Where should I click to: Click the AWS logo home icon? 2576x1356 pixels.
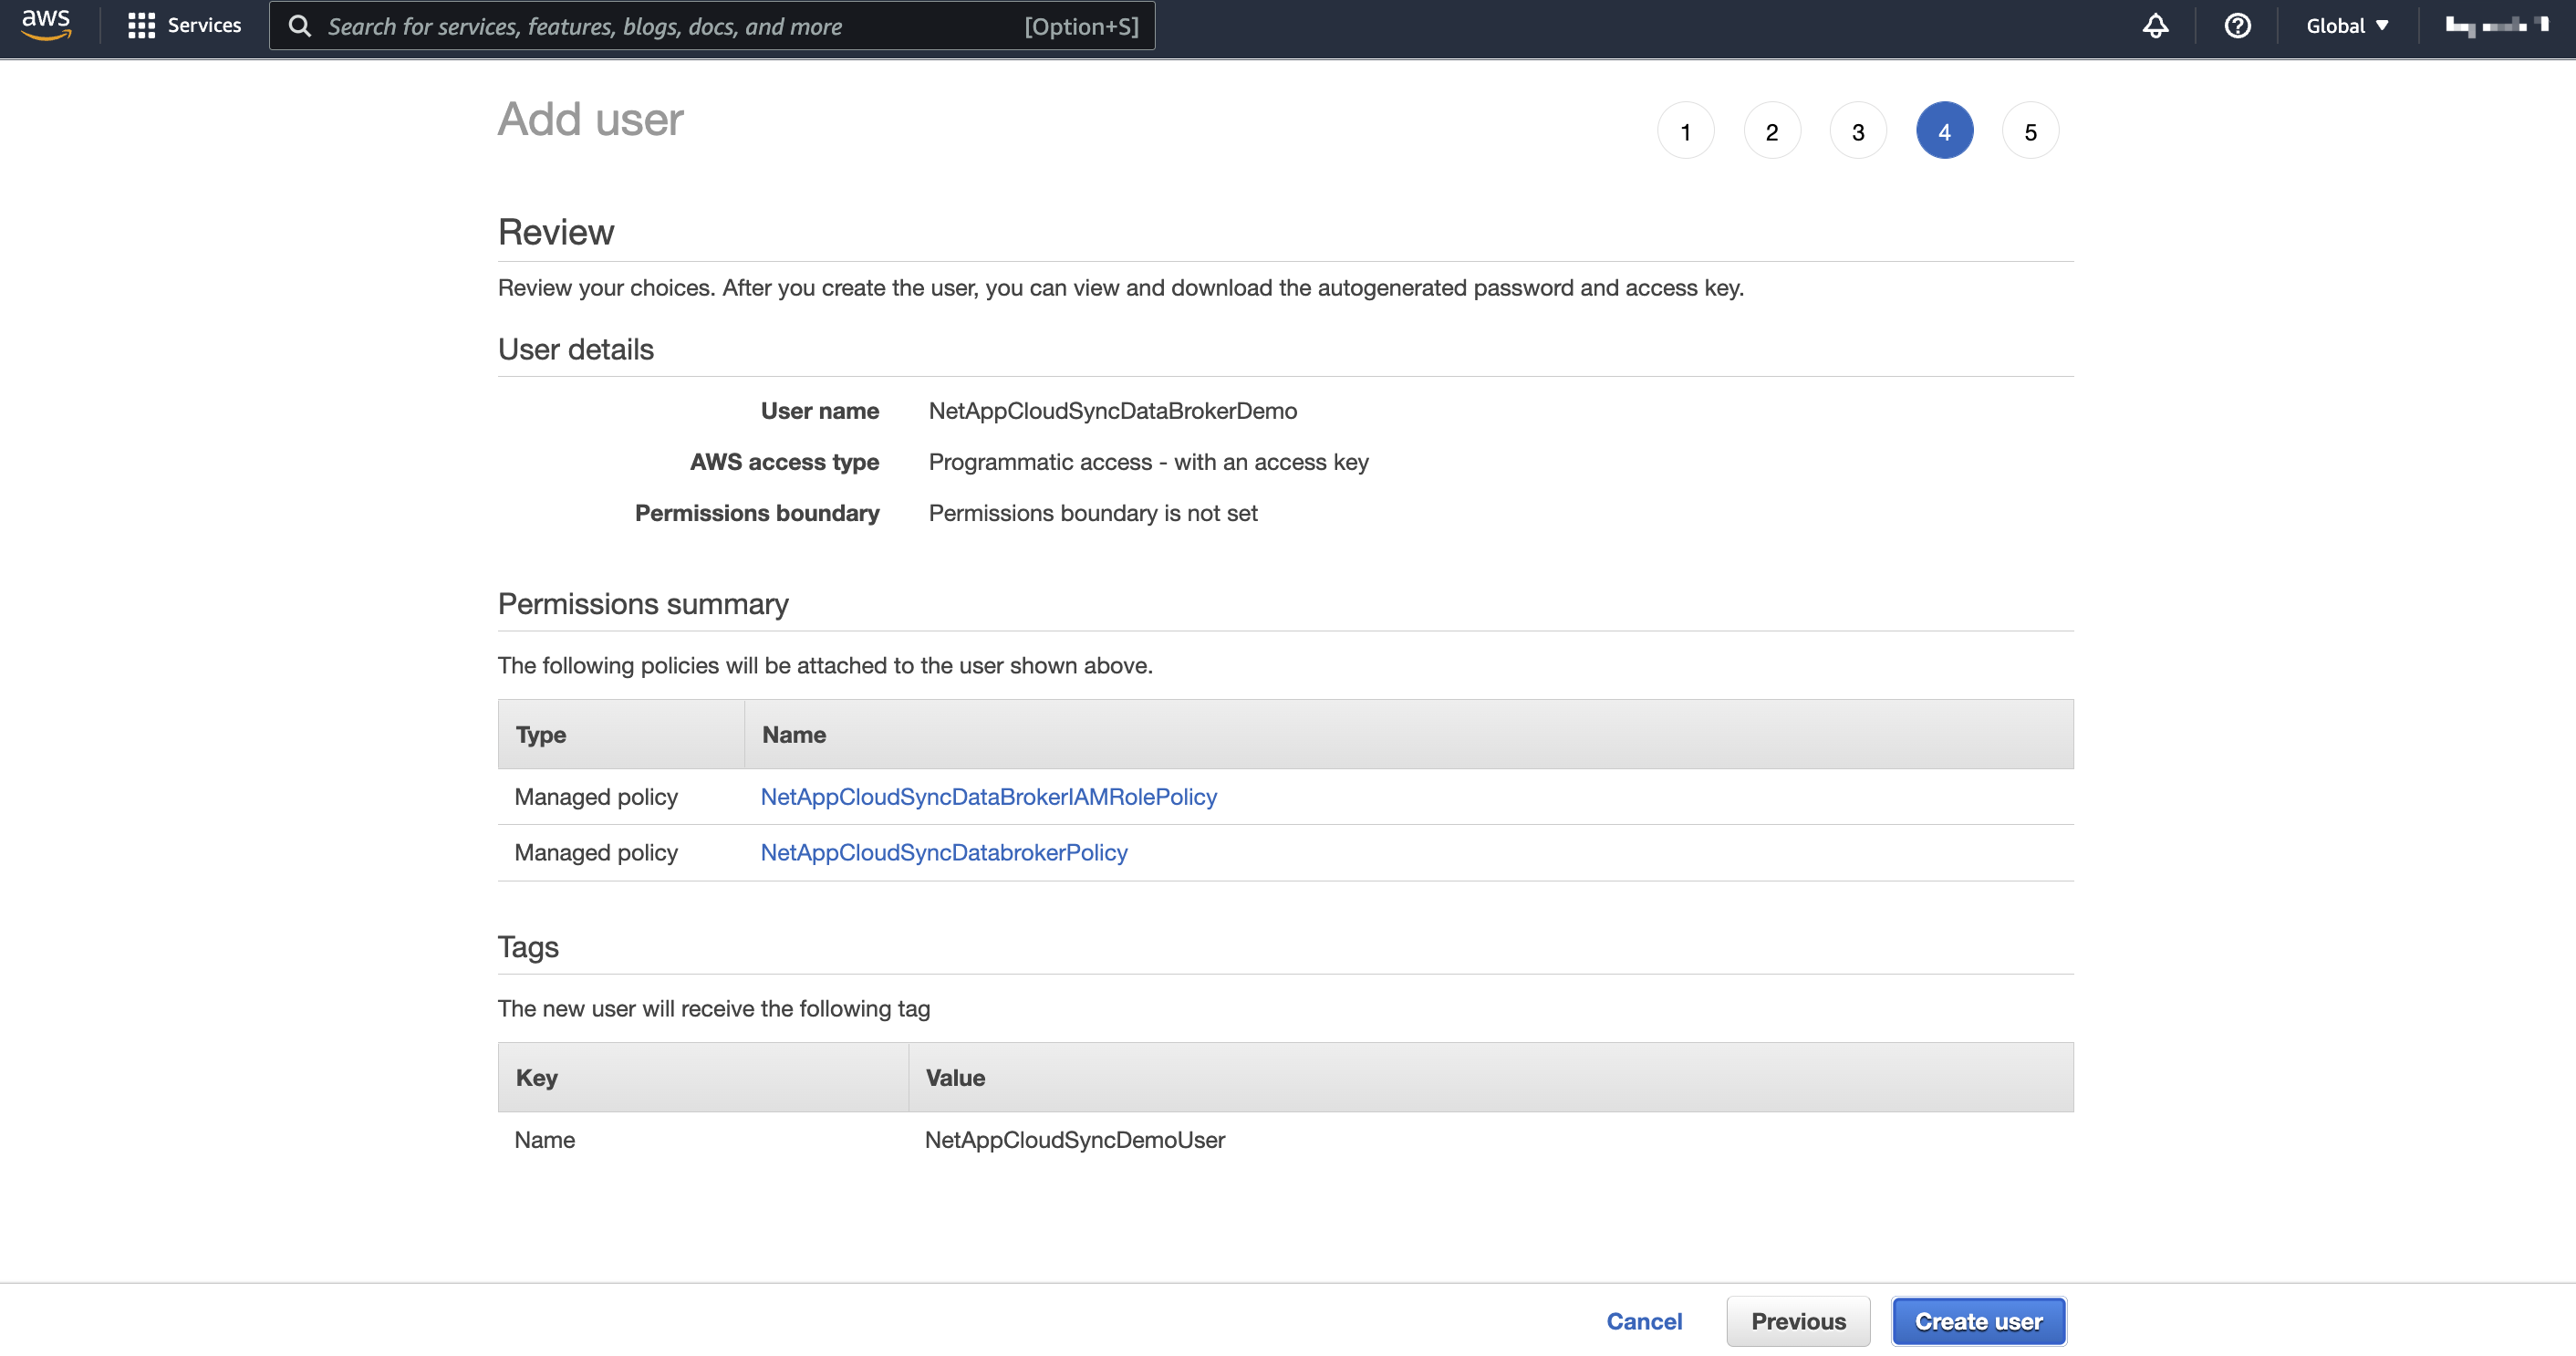click(x=46, y=25)
